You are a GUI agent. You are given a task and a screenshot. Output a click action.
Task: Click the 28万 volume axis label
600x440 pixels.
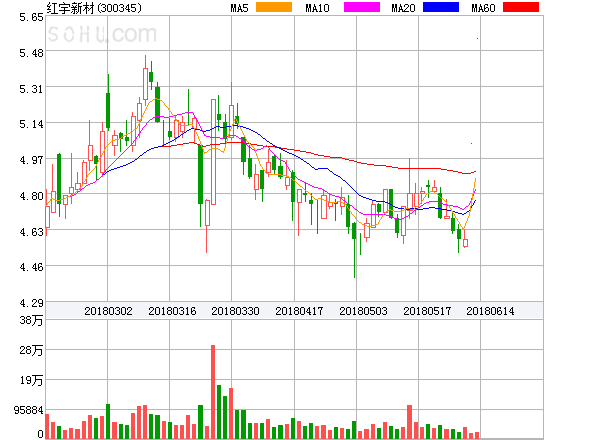point(31,350)
